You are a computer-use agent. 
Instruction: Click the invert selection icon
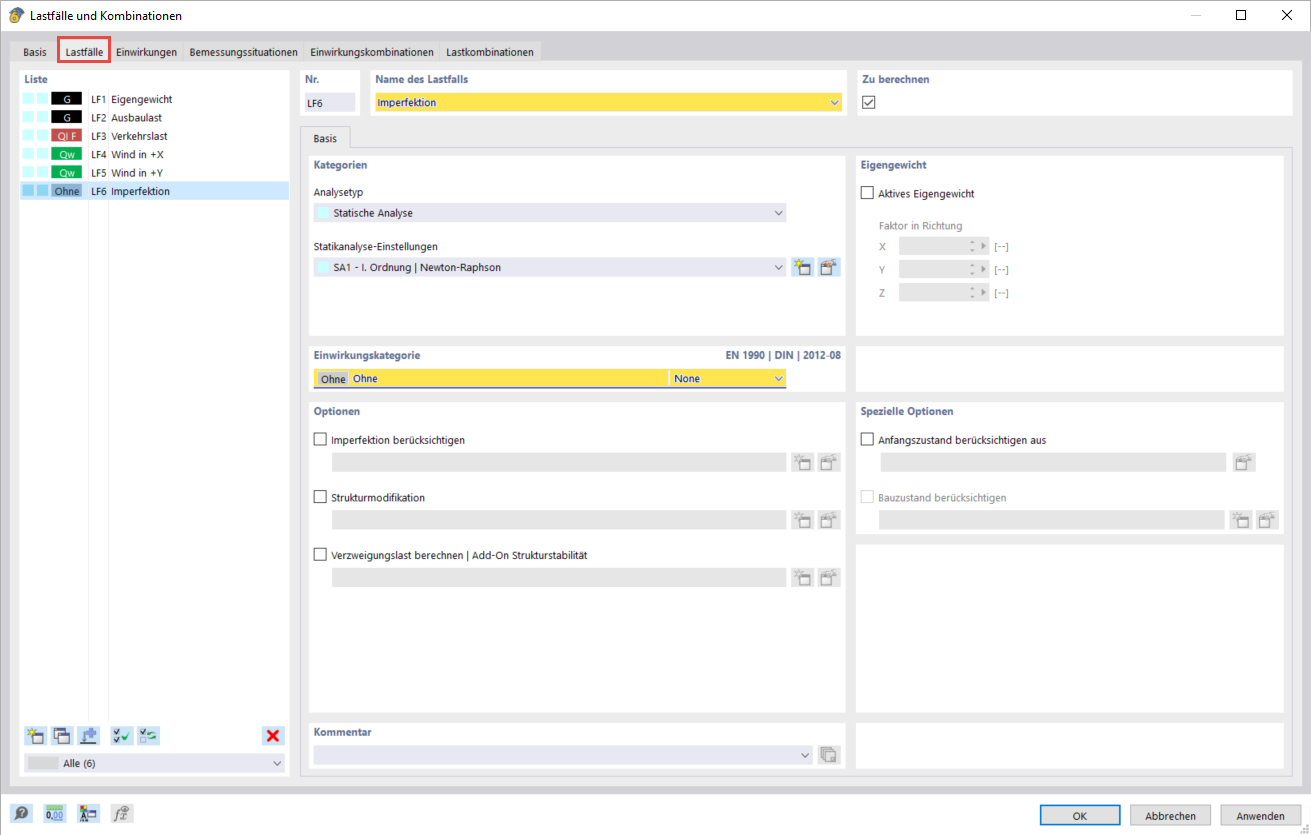point(148,736)
